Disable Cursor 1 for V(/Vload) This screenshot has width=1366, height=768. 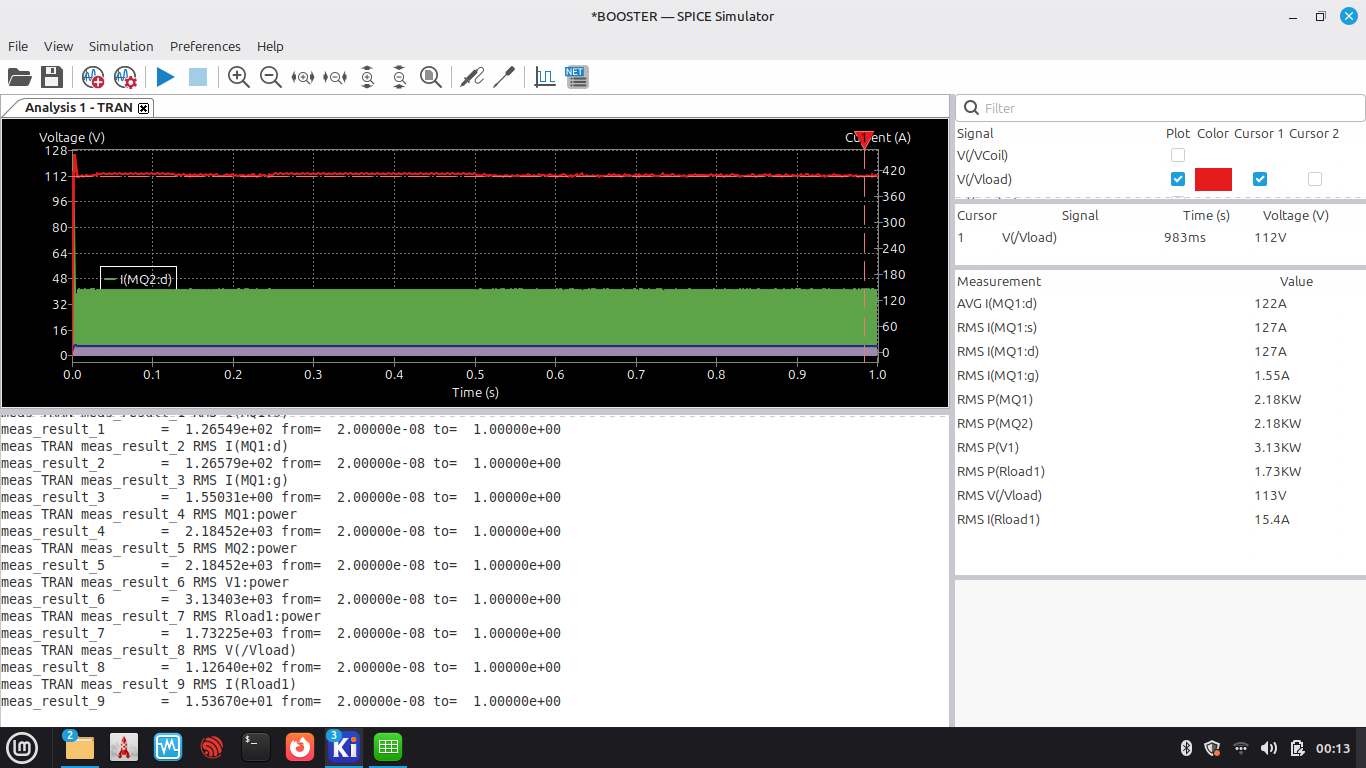1260,179
